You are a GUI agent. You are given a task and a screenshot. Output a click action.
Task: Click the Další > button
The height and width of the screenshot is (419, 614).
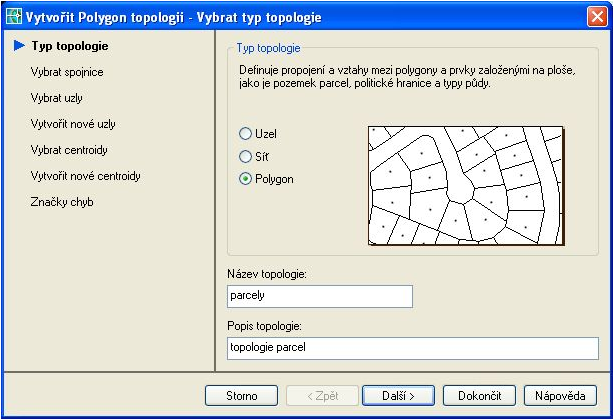pyautogui.click(x=398, y=396)
